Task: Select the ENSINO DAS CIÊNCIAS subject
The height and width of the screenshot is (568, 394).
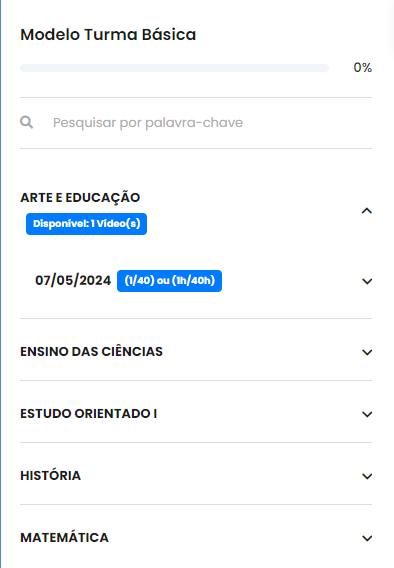Action: pos(91,351)
